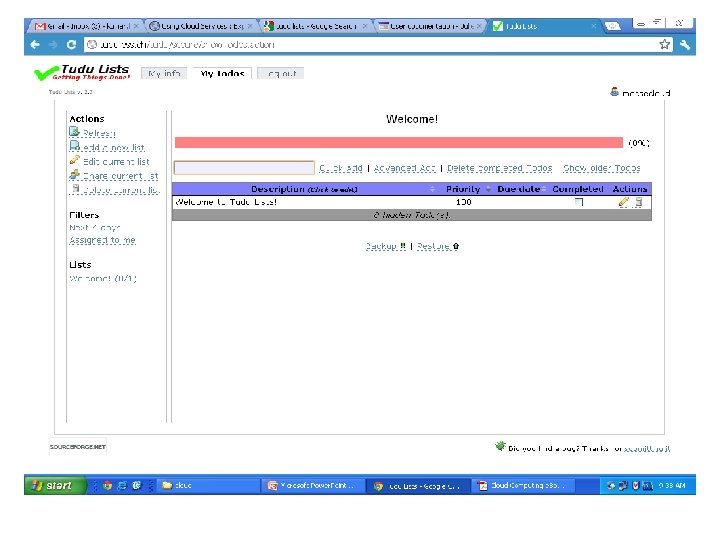Open the My info tab

(x=164, y=73)
